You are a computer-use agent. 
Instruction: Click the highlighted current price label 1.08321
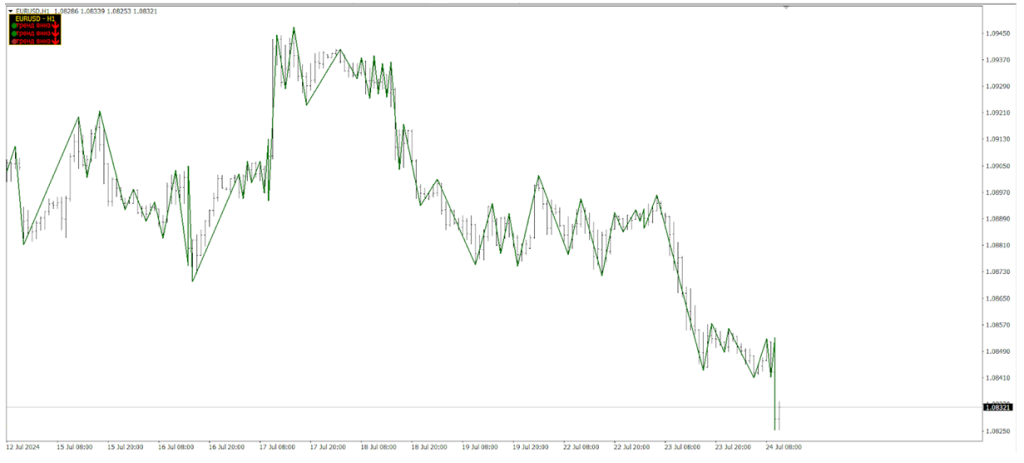coord(998,407)
